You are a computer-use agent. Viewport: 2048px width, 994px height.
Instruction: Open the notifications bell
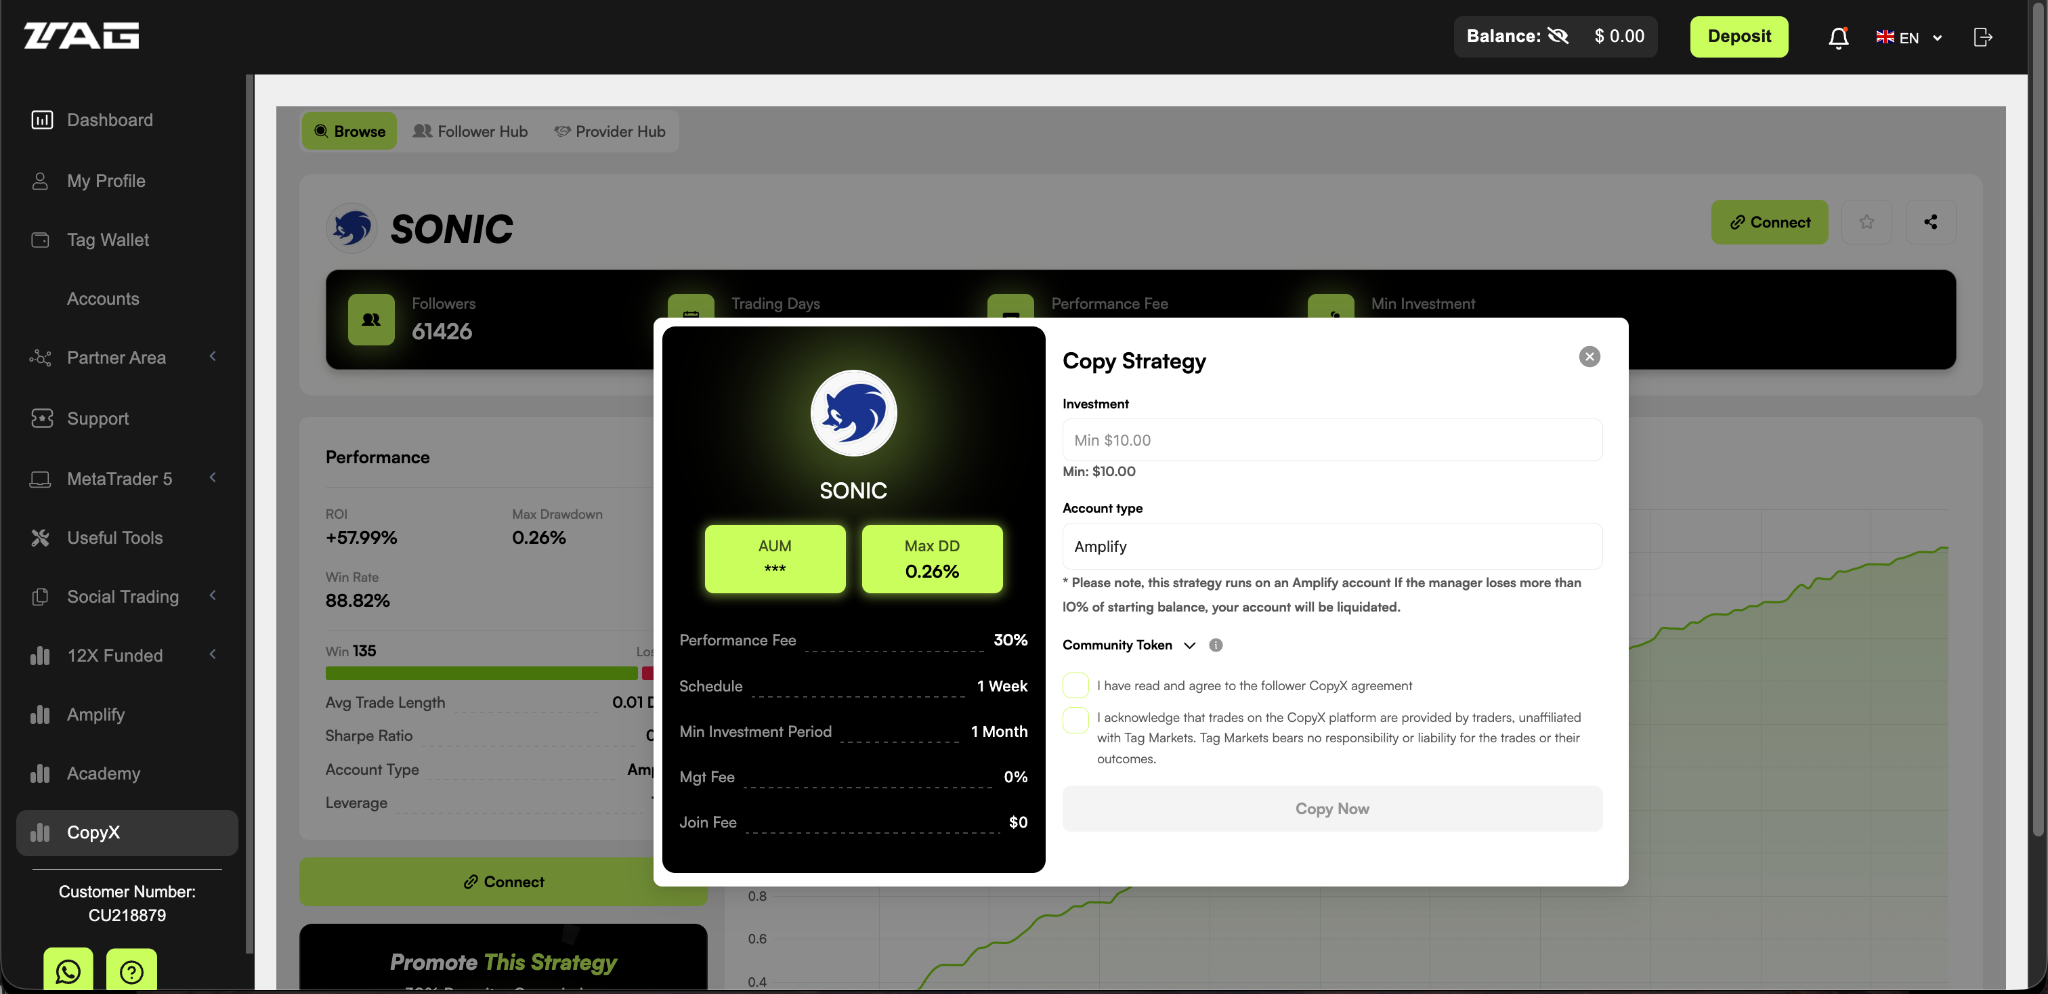[x=1837, y=37]
